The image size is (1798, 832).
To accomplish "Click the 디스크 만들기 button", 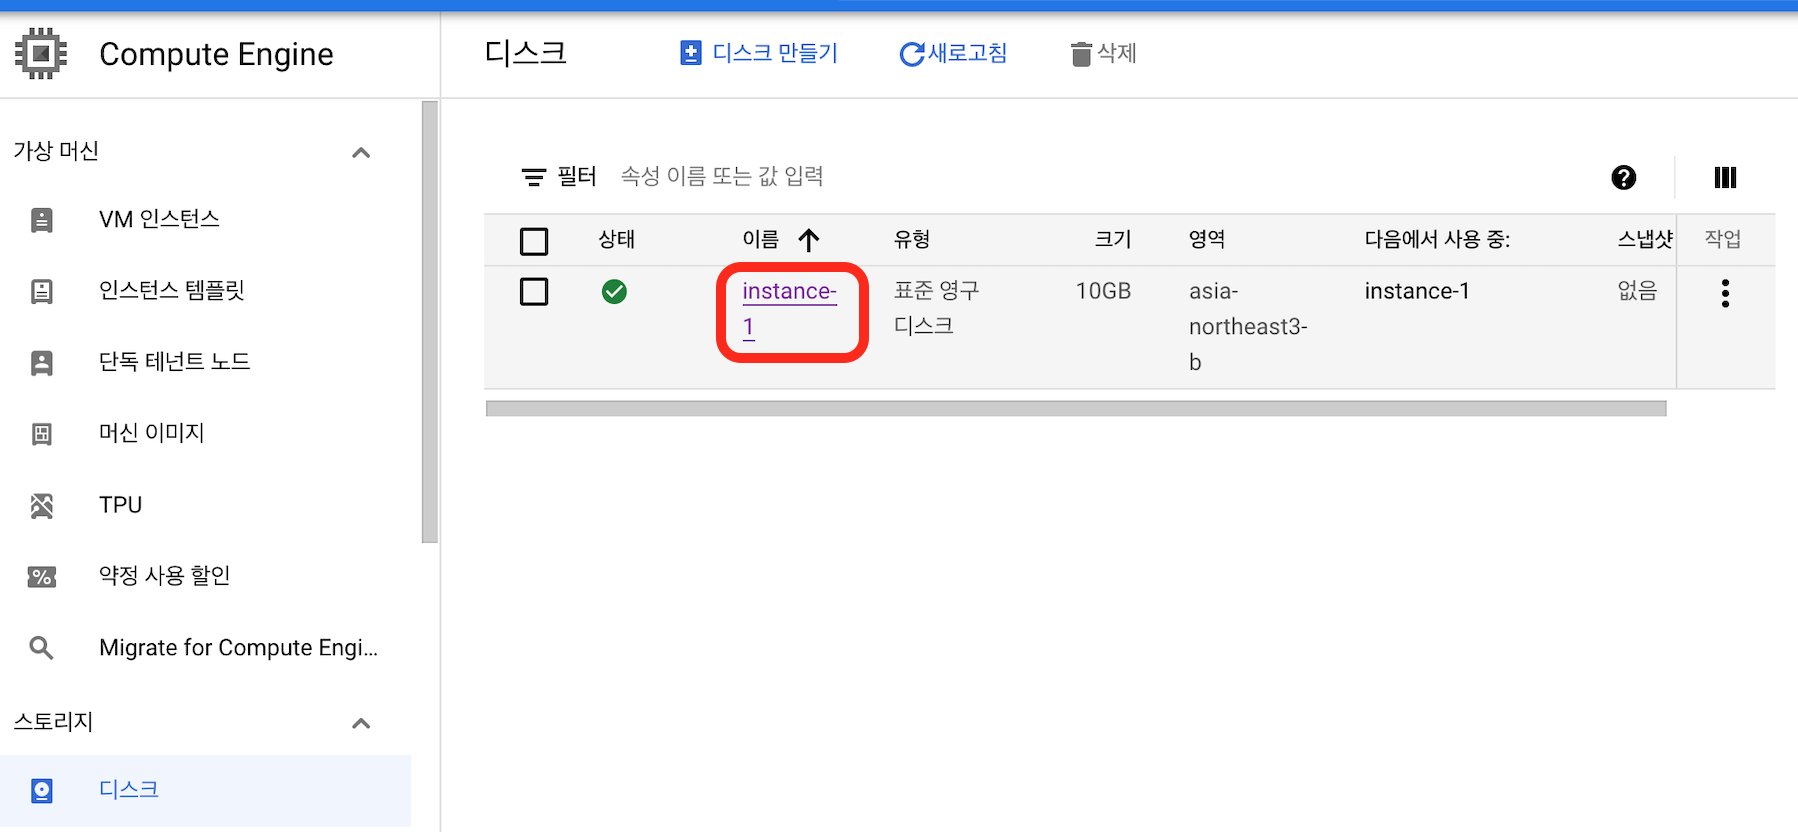I will 758,53.
